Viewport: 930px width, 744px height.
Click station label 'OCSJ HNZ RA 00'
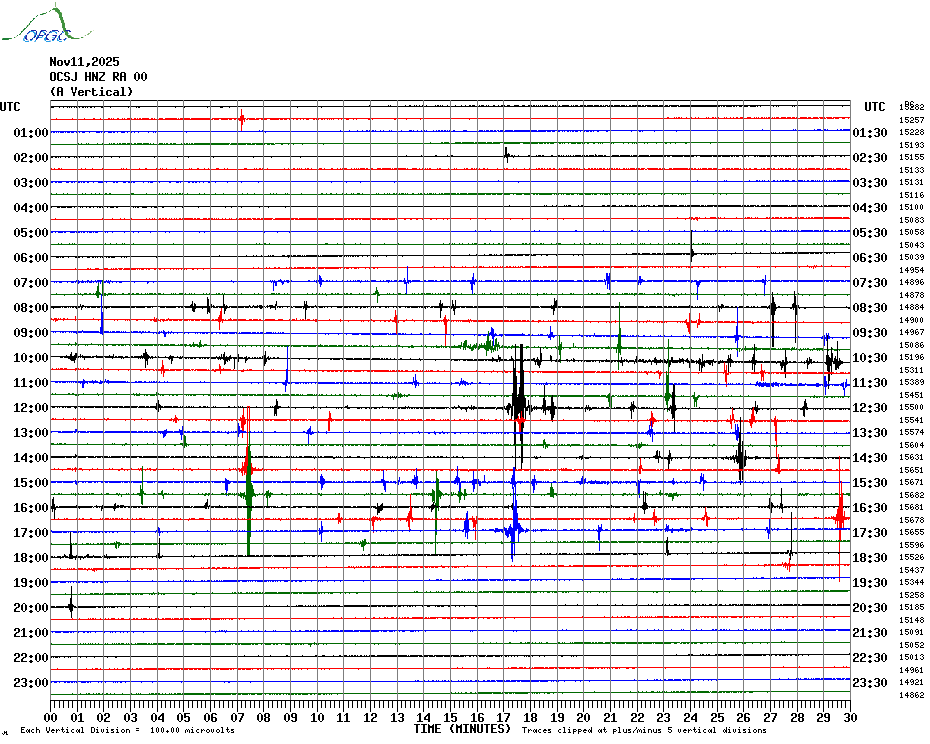(98, 77)
